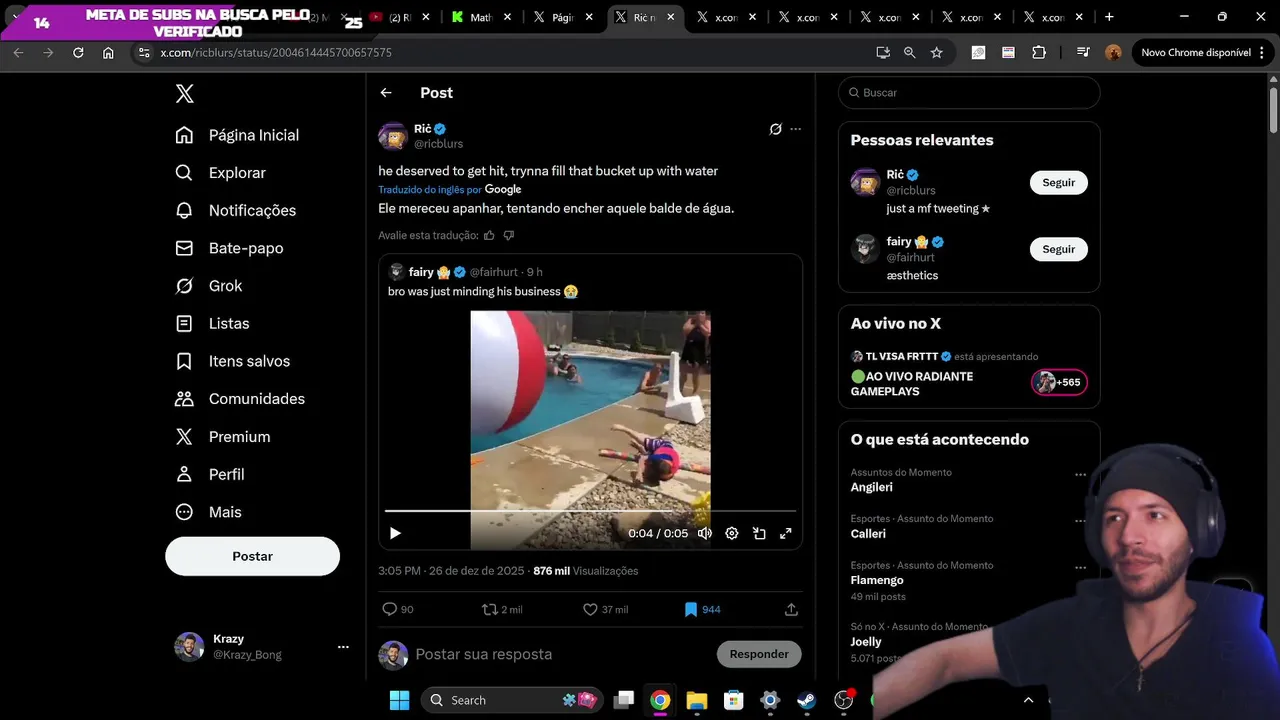Screen dimensions: 1280x720
Task: Open Steam from the taskbar
Action: (806, 700)
